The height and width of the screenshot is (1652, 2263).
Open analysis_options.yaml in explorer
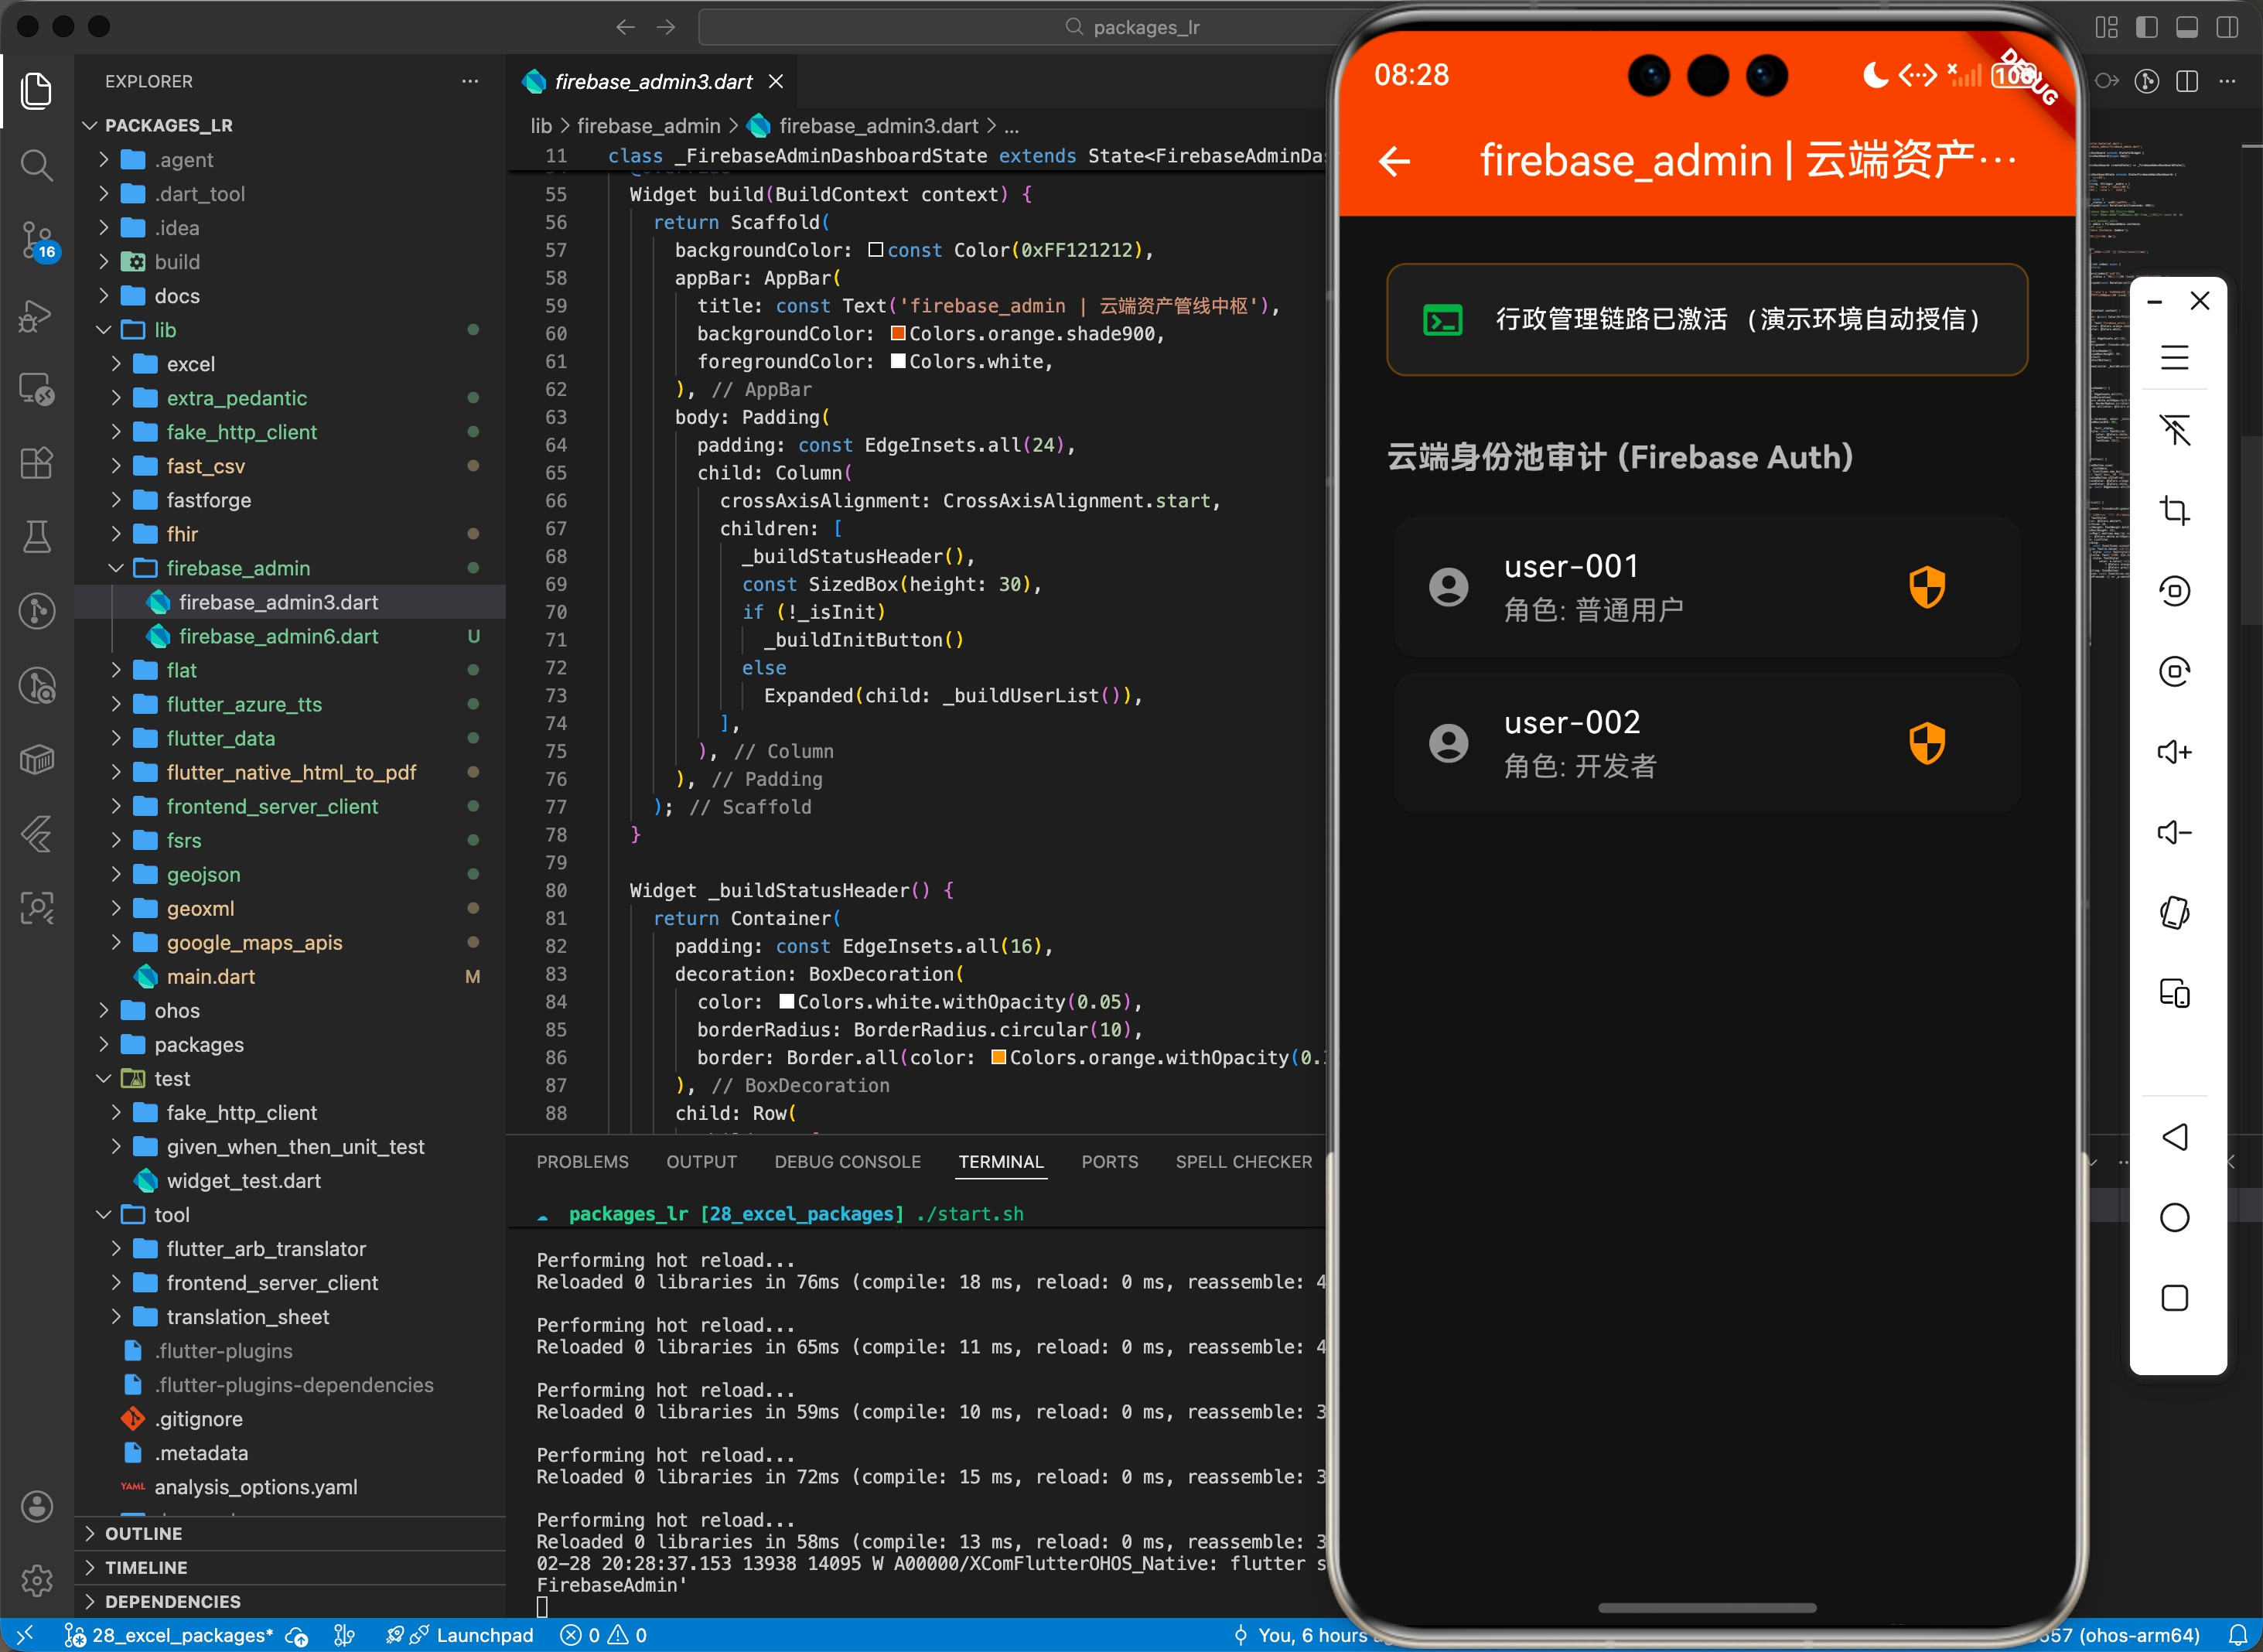pyautogui.click(x=290, y=1487)
